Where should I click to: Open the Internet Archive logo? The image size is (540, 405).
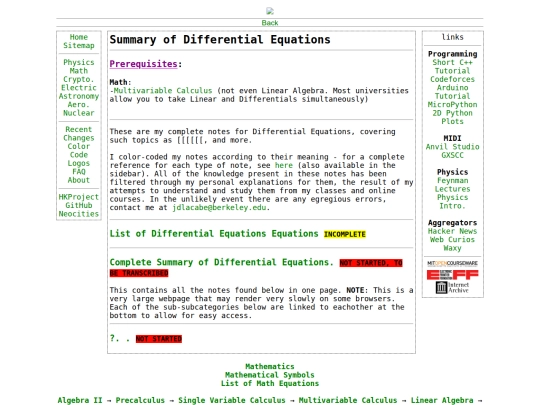tap(452, 288)
